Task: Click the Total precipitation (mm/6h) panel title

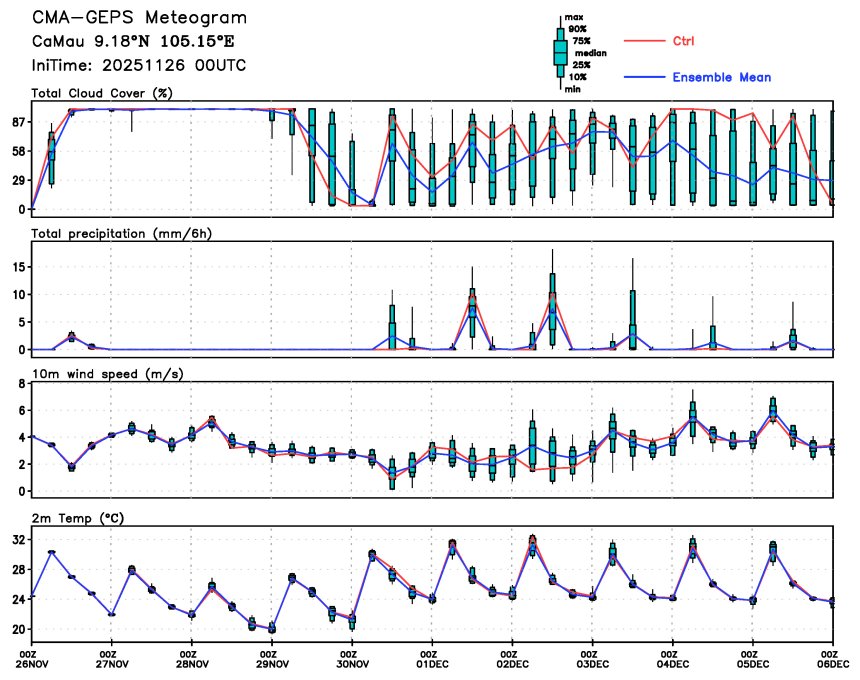Action: tap(122, 234)
